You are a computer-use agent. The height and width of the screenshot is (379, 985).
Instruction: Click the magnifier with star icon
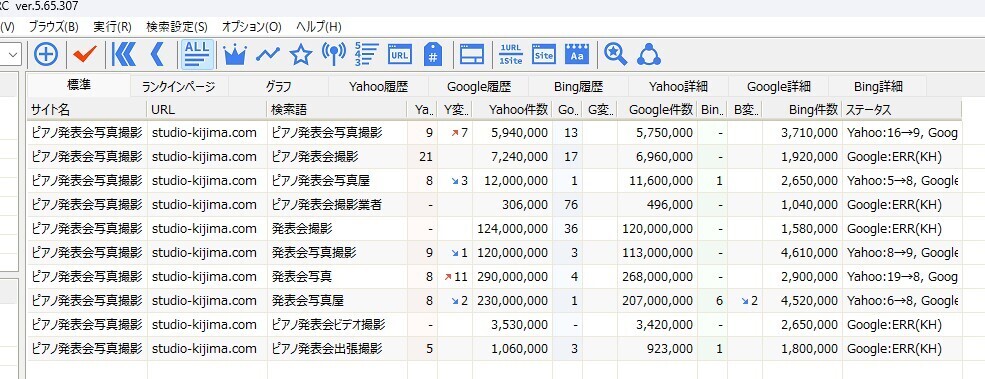click(x=616, y=55)
